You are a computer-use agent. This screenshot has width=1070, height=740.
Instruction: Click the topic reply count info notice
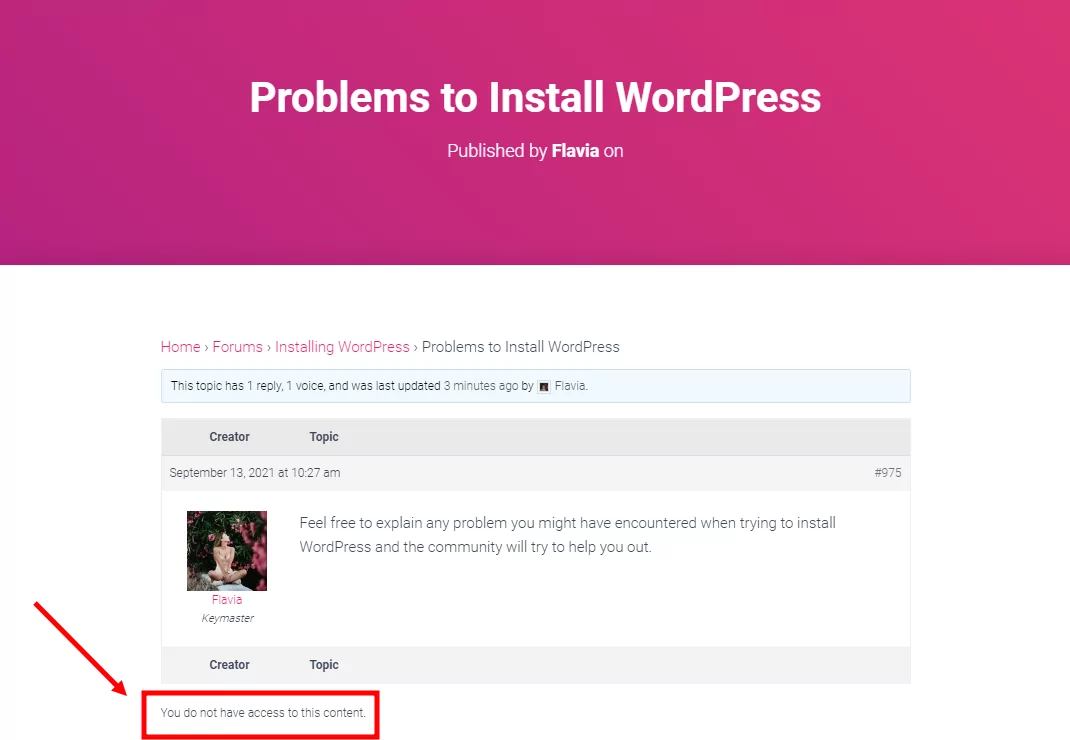536,386
